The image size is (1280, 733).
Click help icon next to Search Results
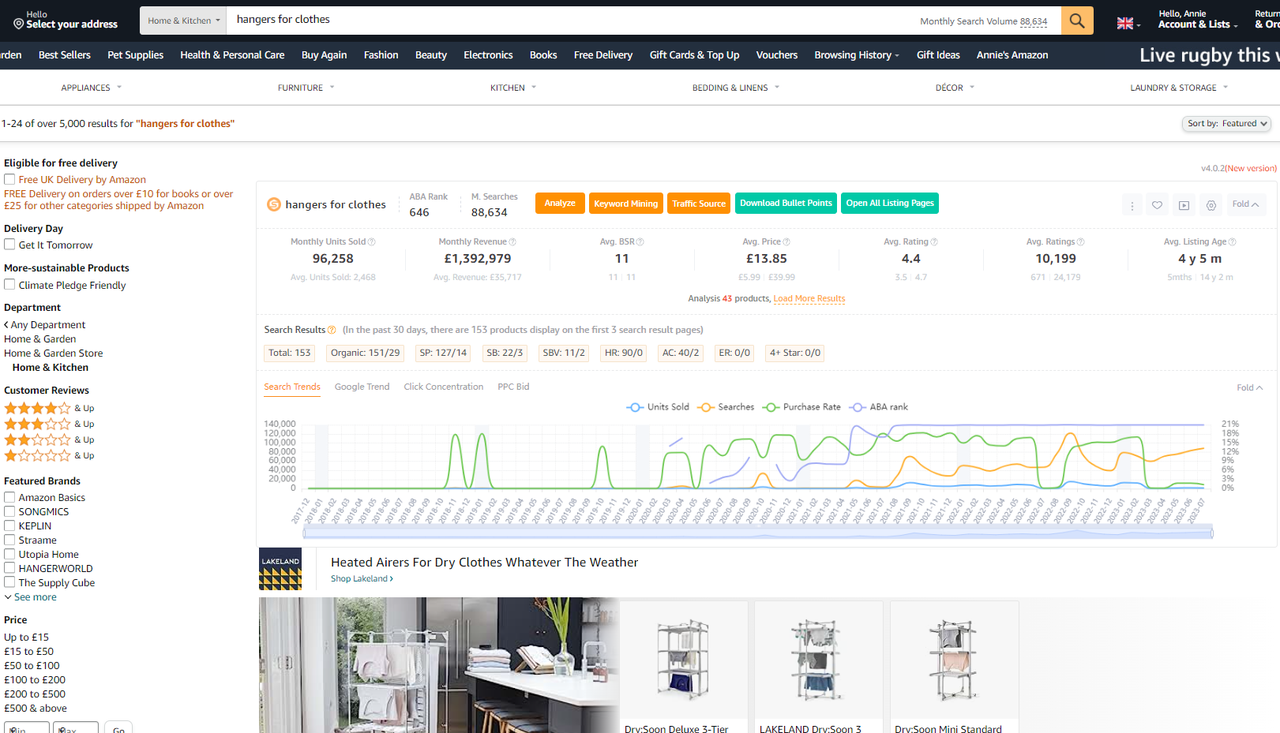332,330
